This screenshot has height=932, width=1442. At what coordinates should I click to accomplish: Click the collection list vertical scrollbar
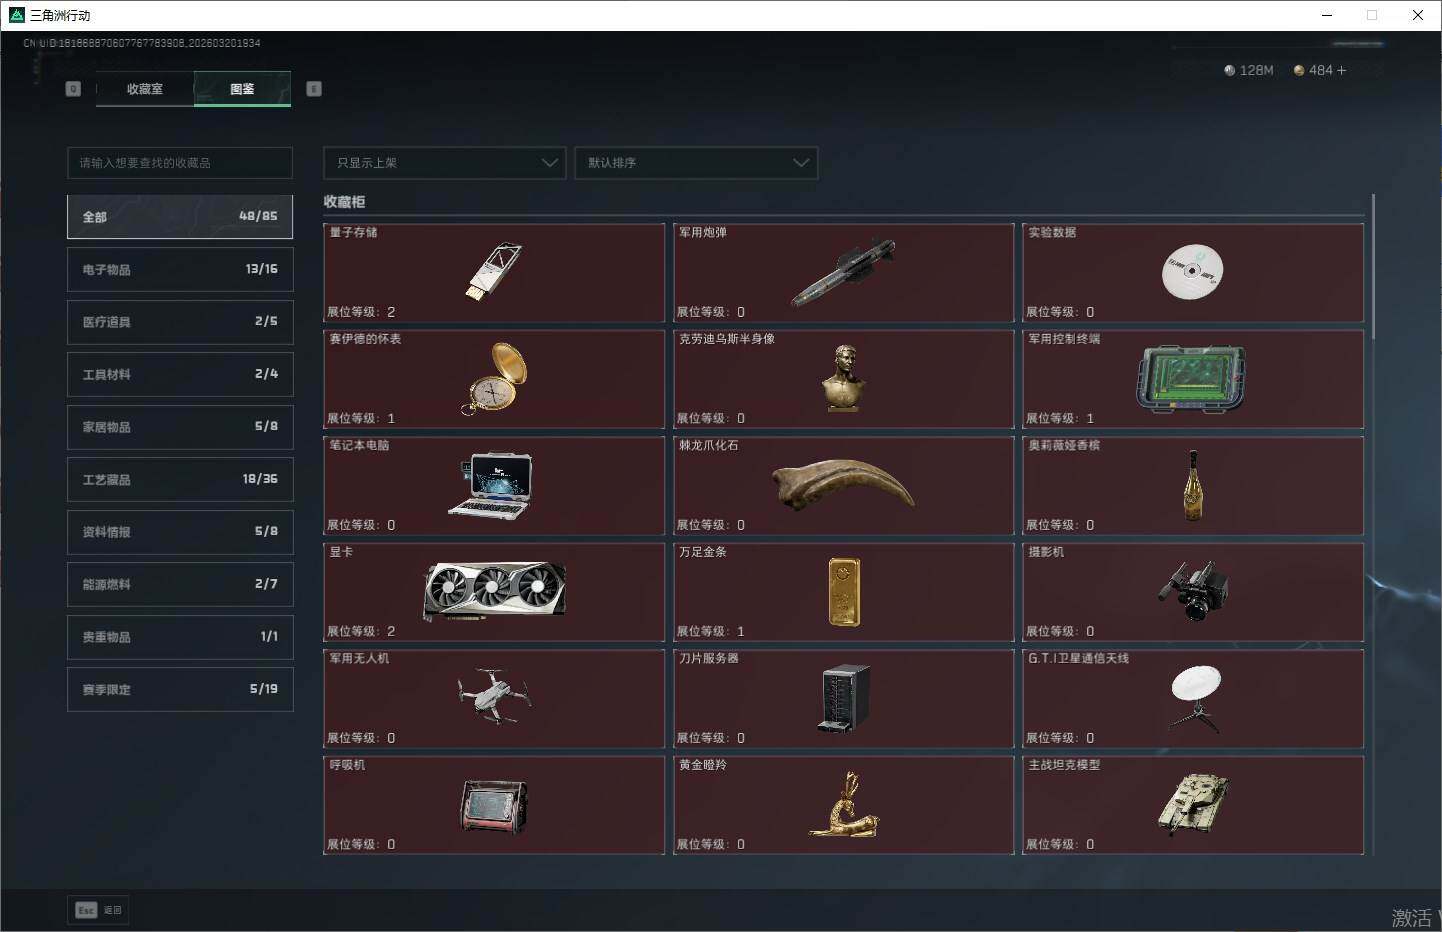coord(1373,266)
